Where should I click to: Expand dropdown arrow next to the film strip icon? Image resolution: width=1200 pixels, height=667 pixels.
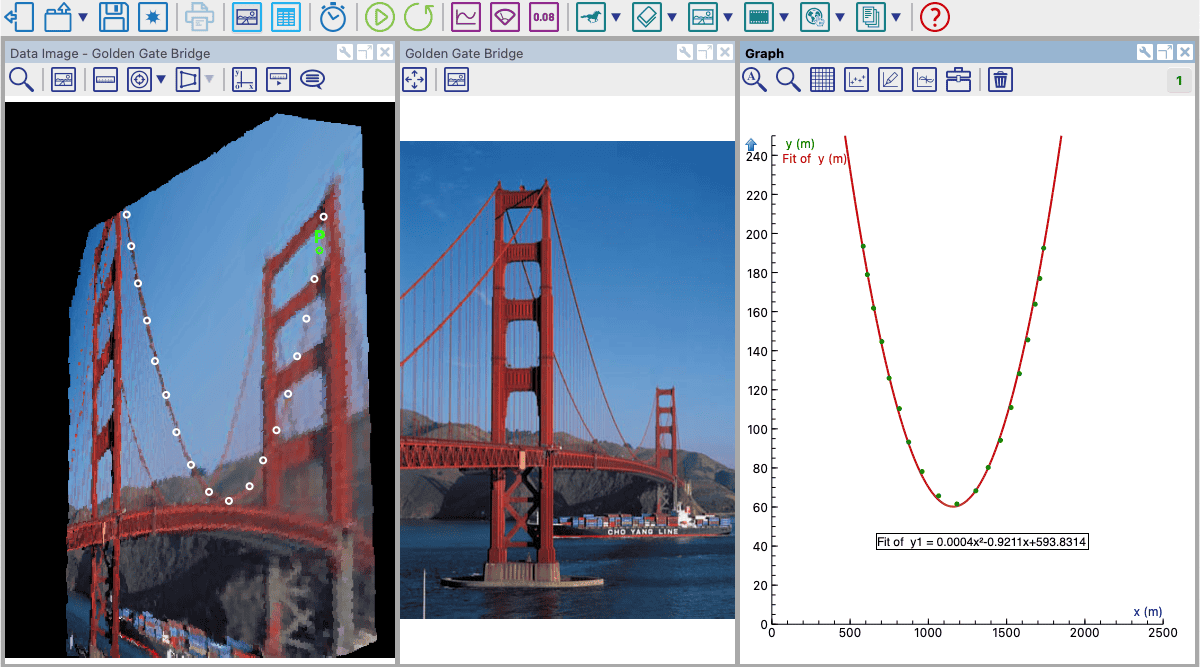(x=783, y=18)
